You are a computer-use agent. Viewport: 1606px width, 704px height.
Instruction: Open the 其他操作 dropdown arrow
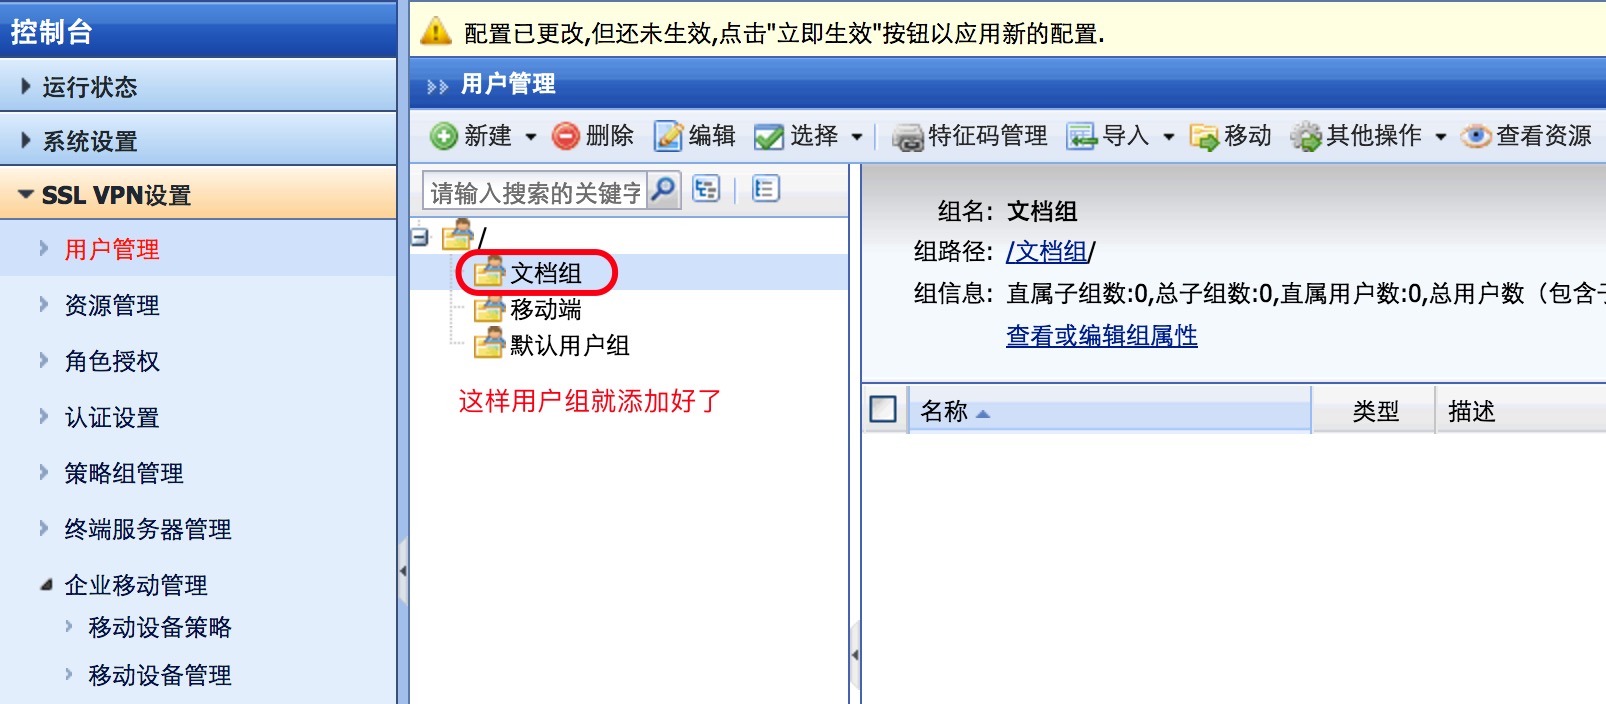(x=1441, y=137)
